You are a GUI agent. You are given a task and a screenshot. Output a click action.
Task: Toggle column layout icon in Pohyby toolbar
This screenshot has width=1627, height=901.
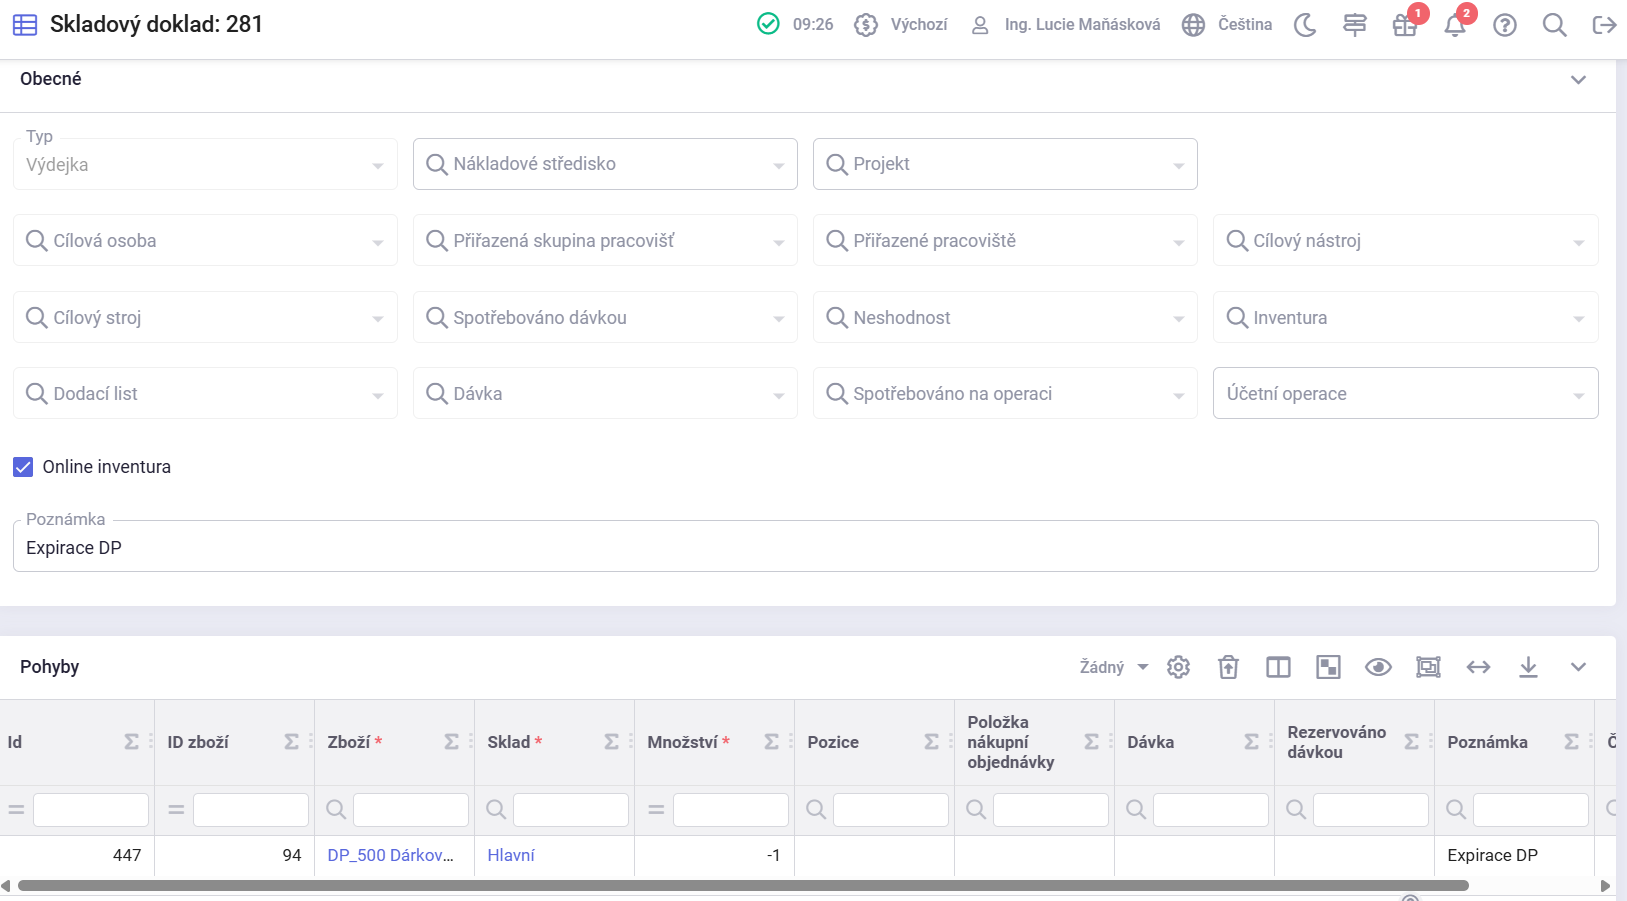point(1278,667)
